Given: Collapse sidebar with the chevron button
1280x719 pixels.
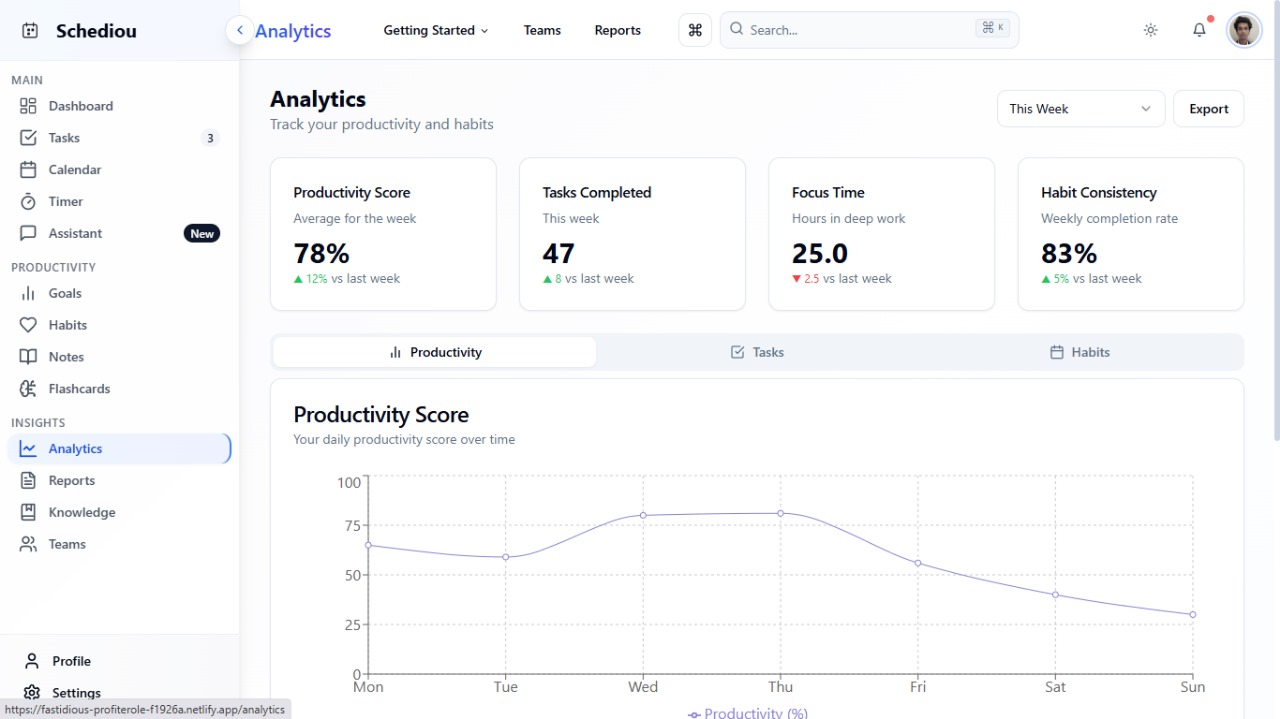Looking at the screenshot, I should (x=239, y=31).
